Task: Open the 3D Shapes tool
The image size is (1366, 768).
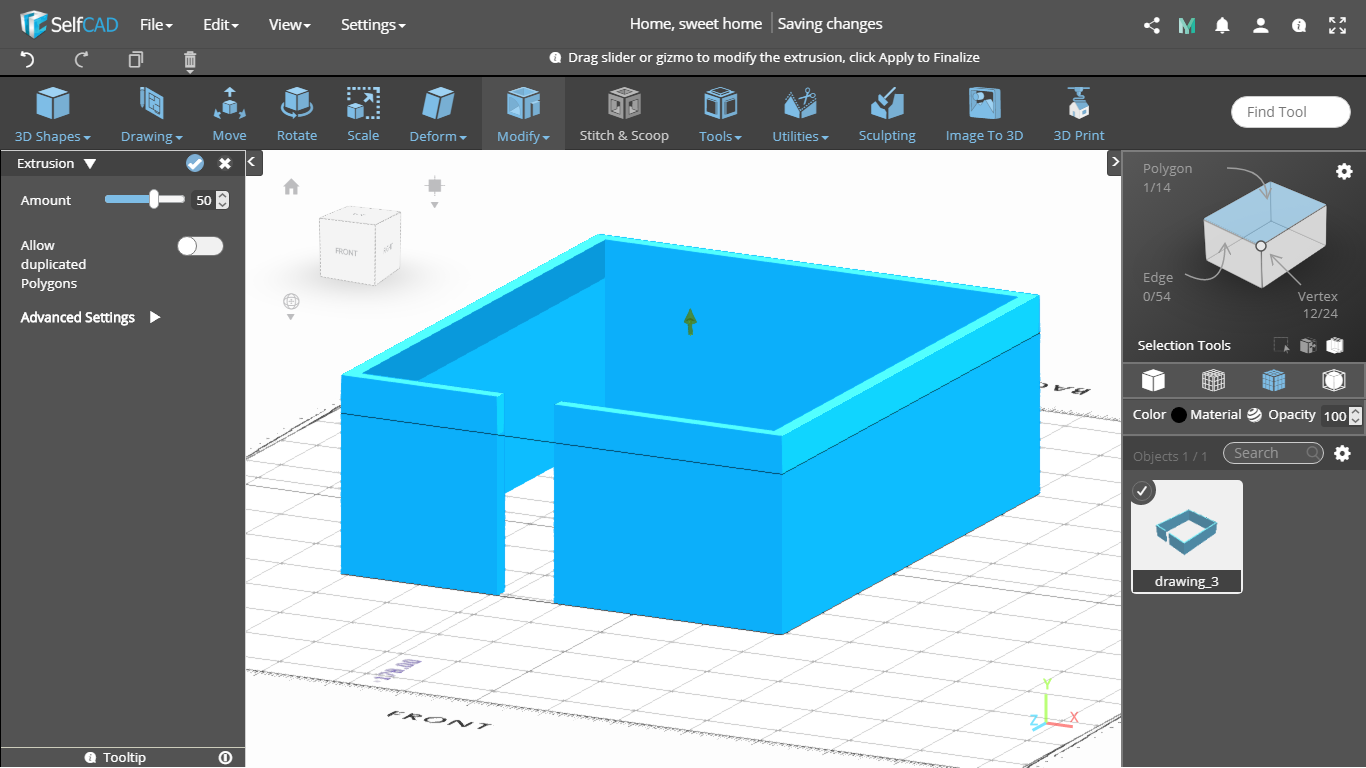Action: point(53,114)
